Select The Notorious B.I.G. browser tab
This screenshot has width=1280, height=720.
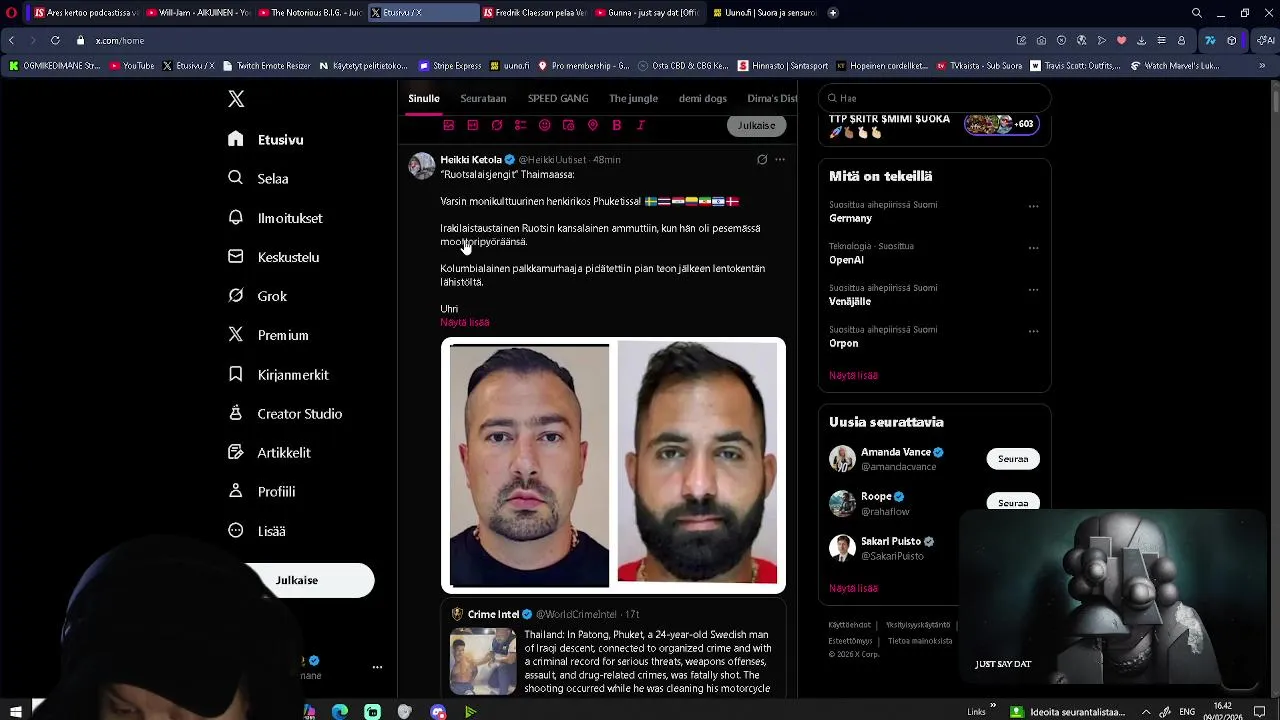(310, 13)
